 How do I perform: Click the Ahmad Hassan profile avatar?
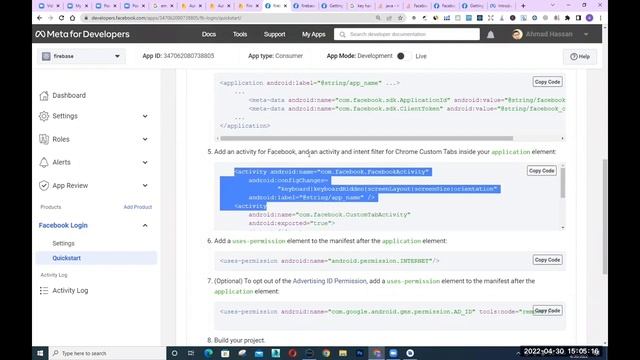pos(517,34)
